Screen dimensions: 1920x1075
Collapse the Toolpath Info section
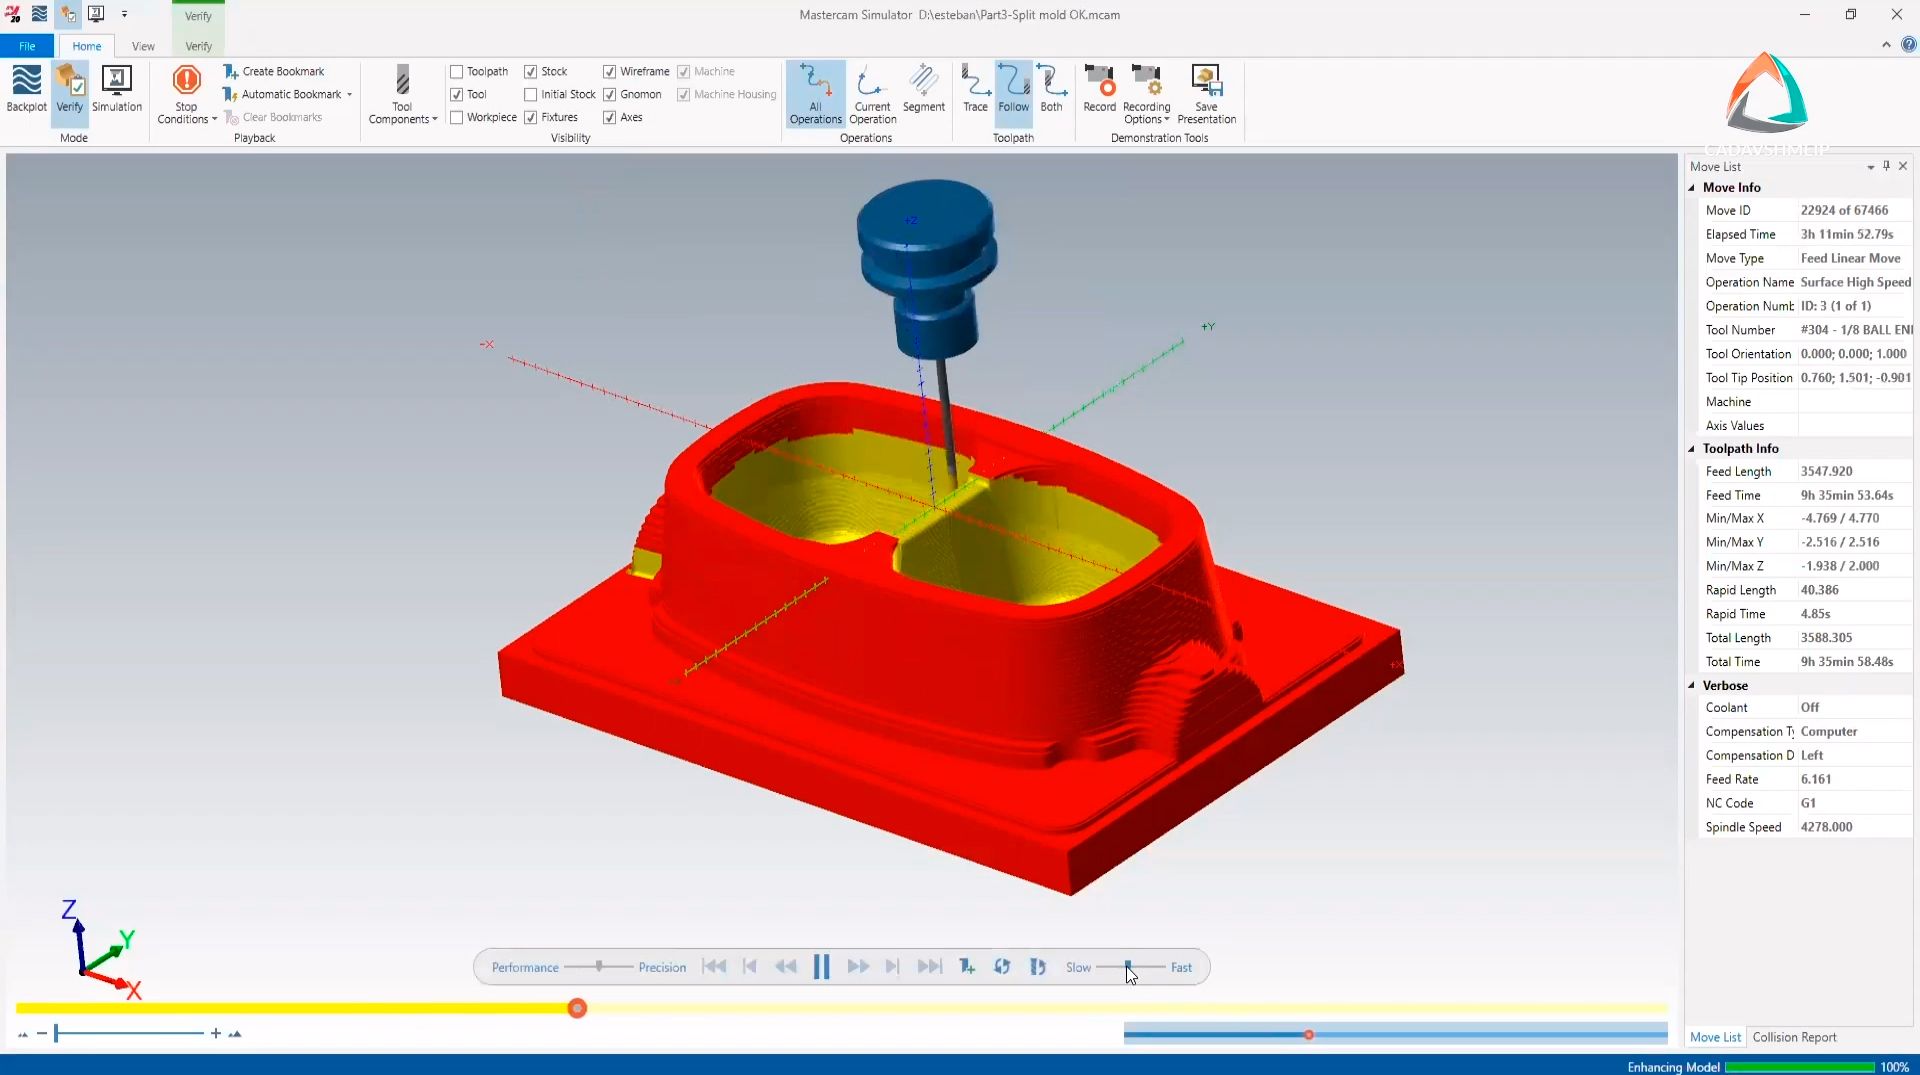point(1692,448)
